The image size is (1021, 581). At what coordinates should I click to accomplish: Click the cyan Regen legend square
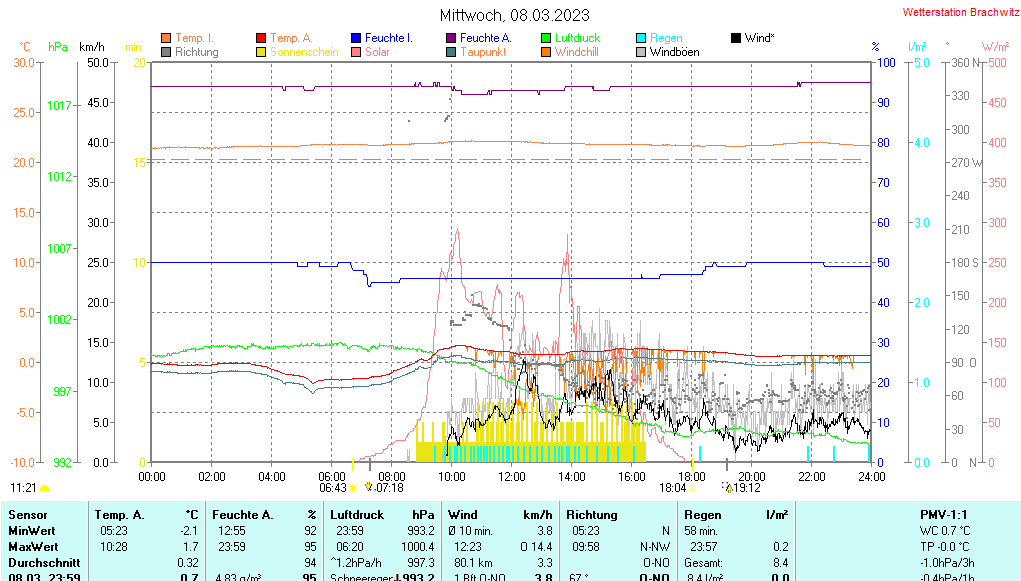point(641,38)
